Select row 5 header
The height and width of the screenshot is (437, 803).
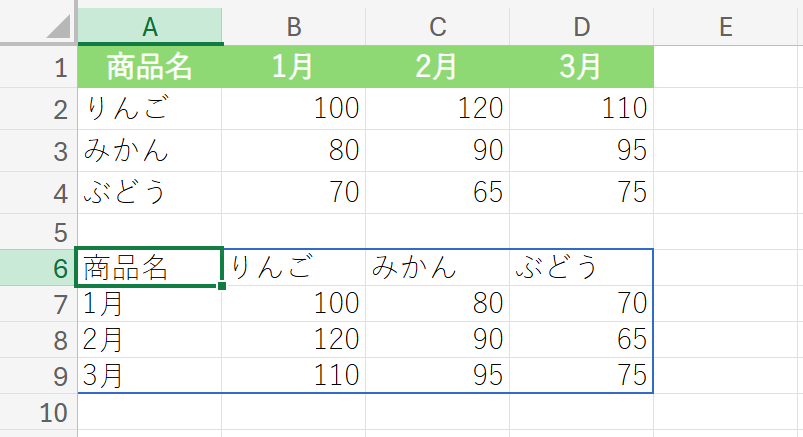(x=38, y=232)
